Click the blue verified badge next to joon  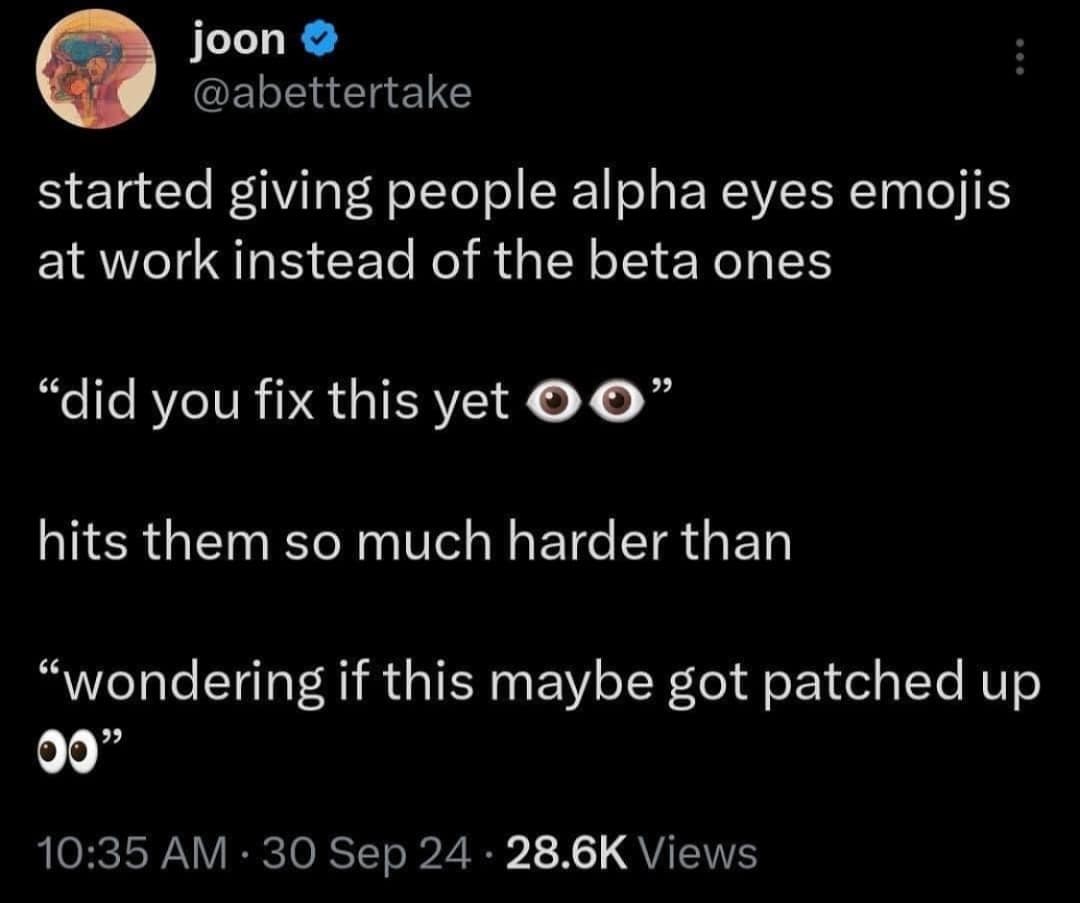pos(318,39)
